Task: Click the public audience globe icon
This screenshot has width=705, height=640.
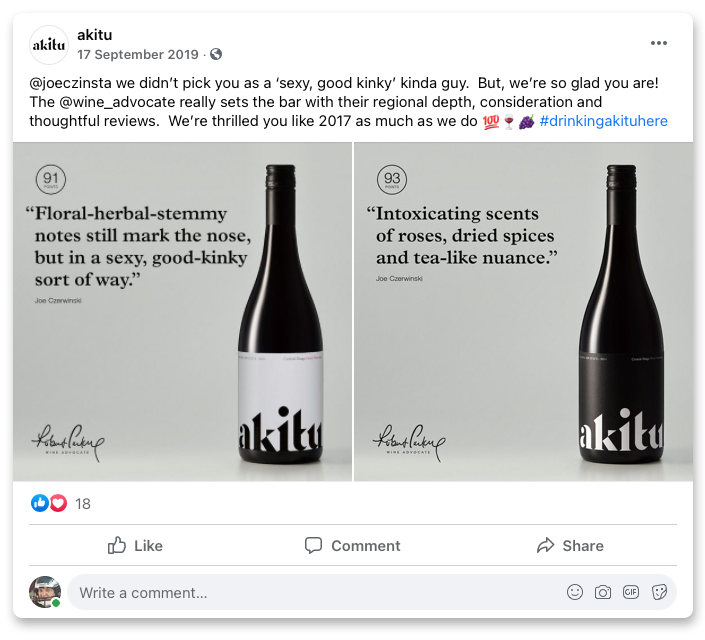Action: click(216, 54)
